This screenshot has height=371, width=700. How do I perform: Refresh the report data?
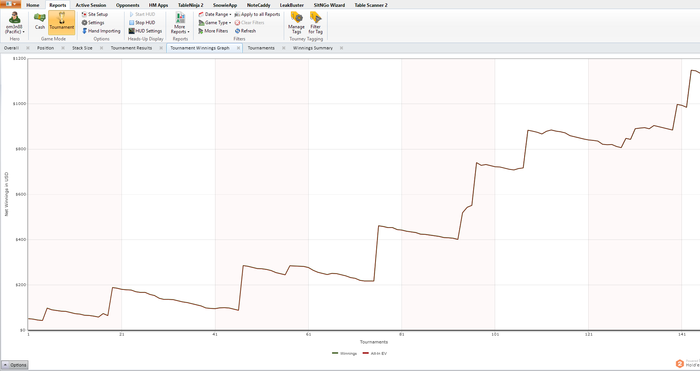click(x=245, y=31)
